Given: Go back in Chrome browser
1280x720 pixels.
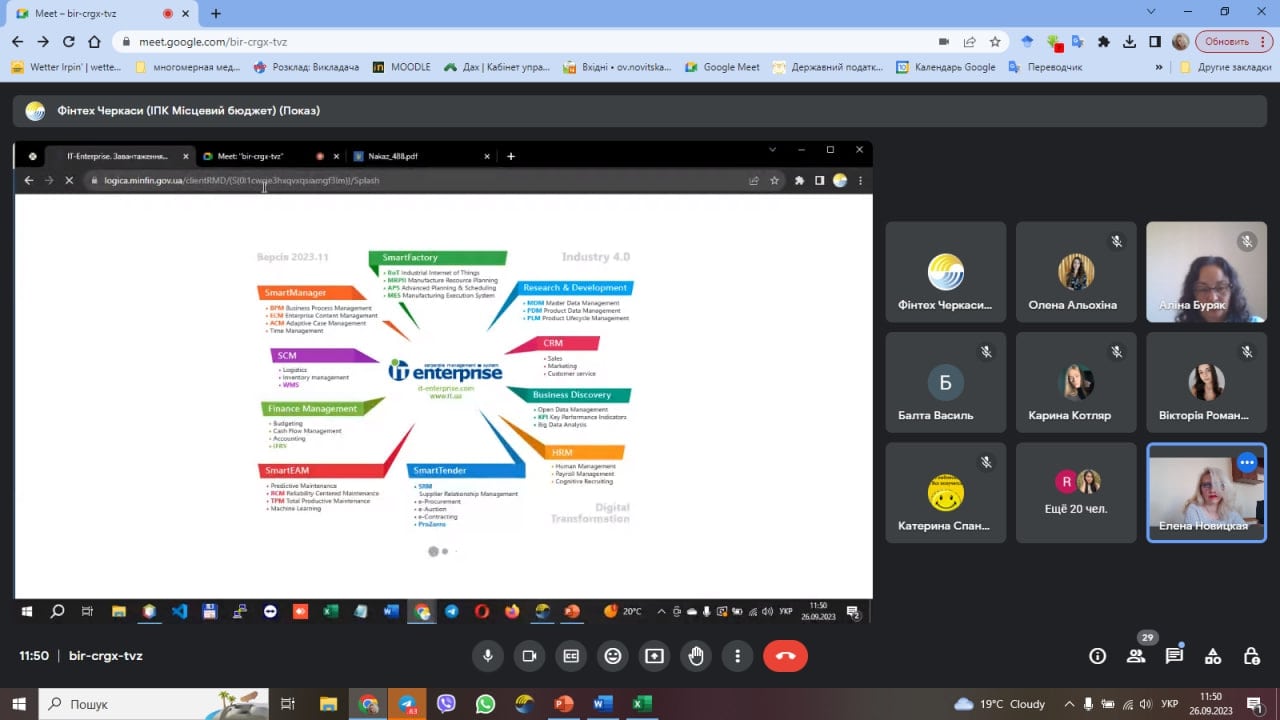Looking at the screenshot, I should click(x=17, y=42).
